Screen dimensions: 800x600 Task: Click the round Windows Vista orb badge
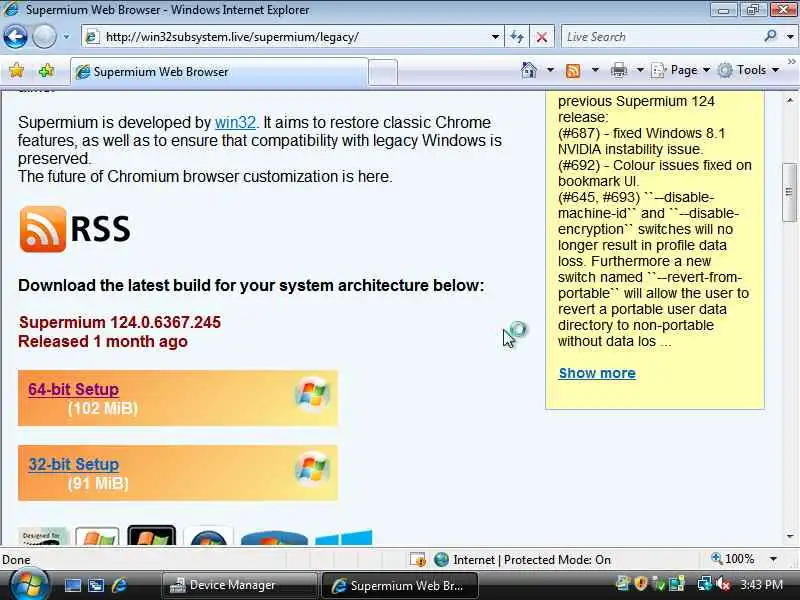pyautogui.click(x=209, y=536)
